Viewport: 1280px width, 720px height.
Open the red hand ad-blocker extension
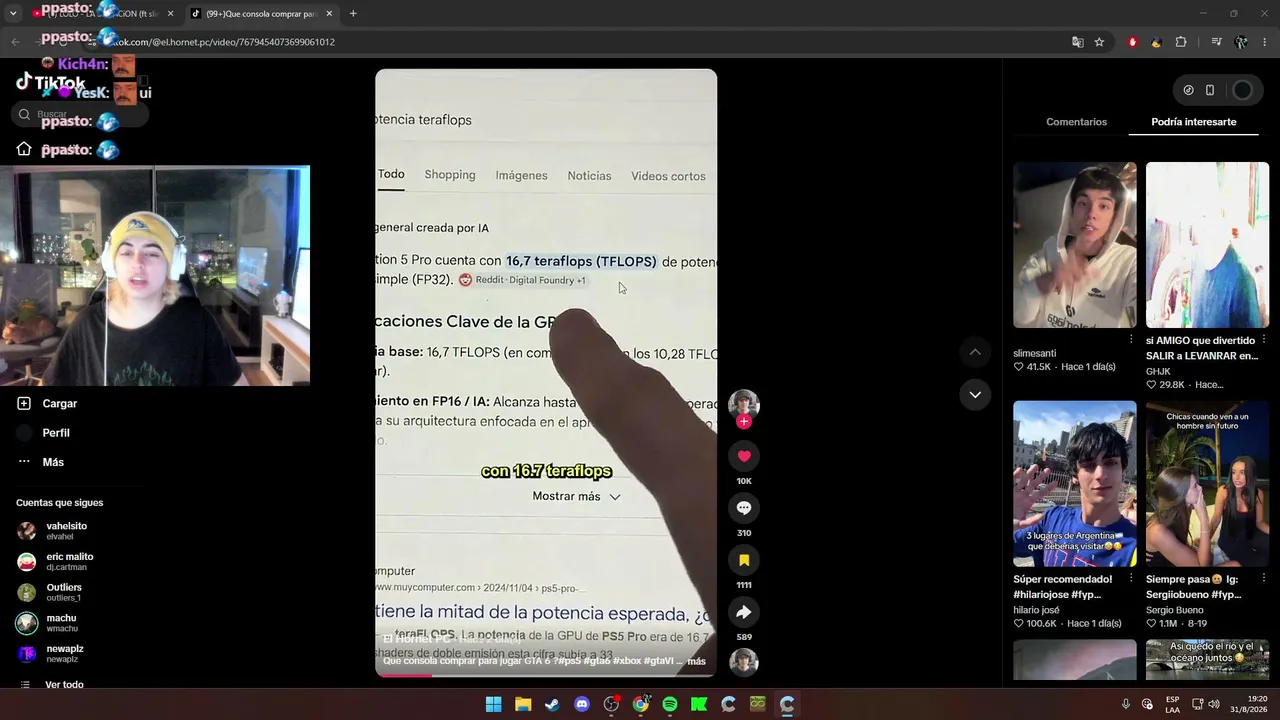1132,42
